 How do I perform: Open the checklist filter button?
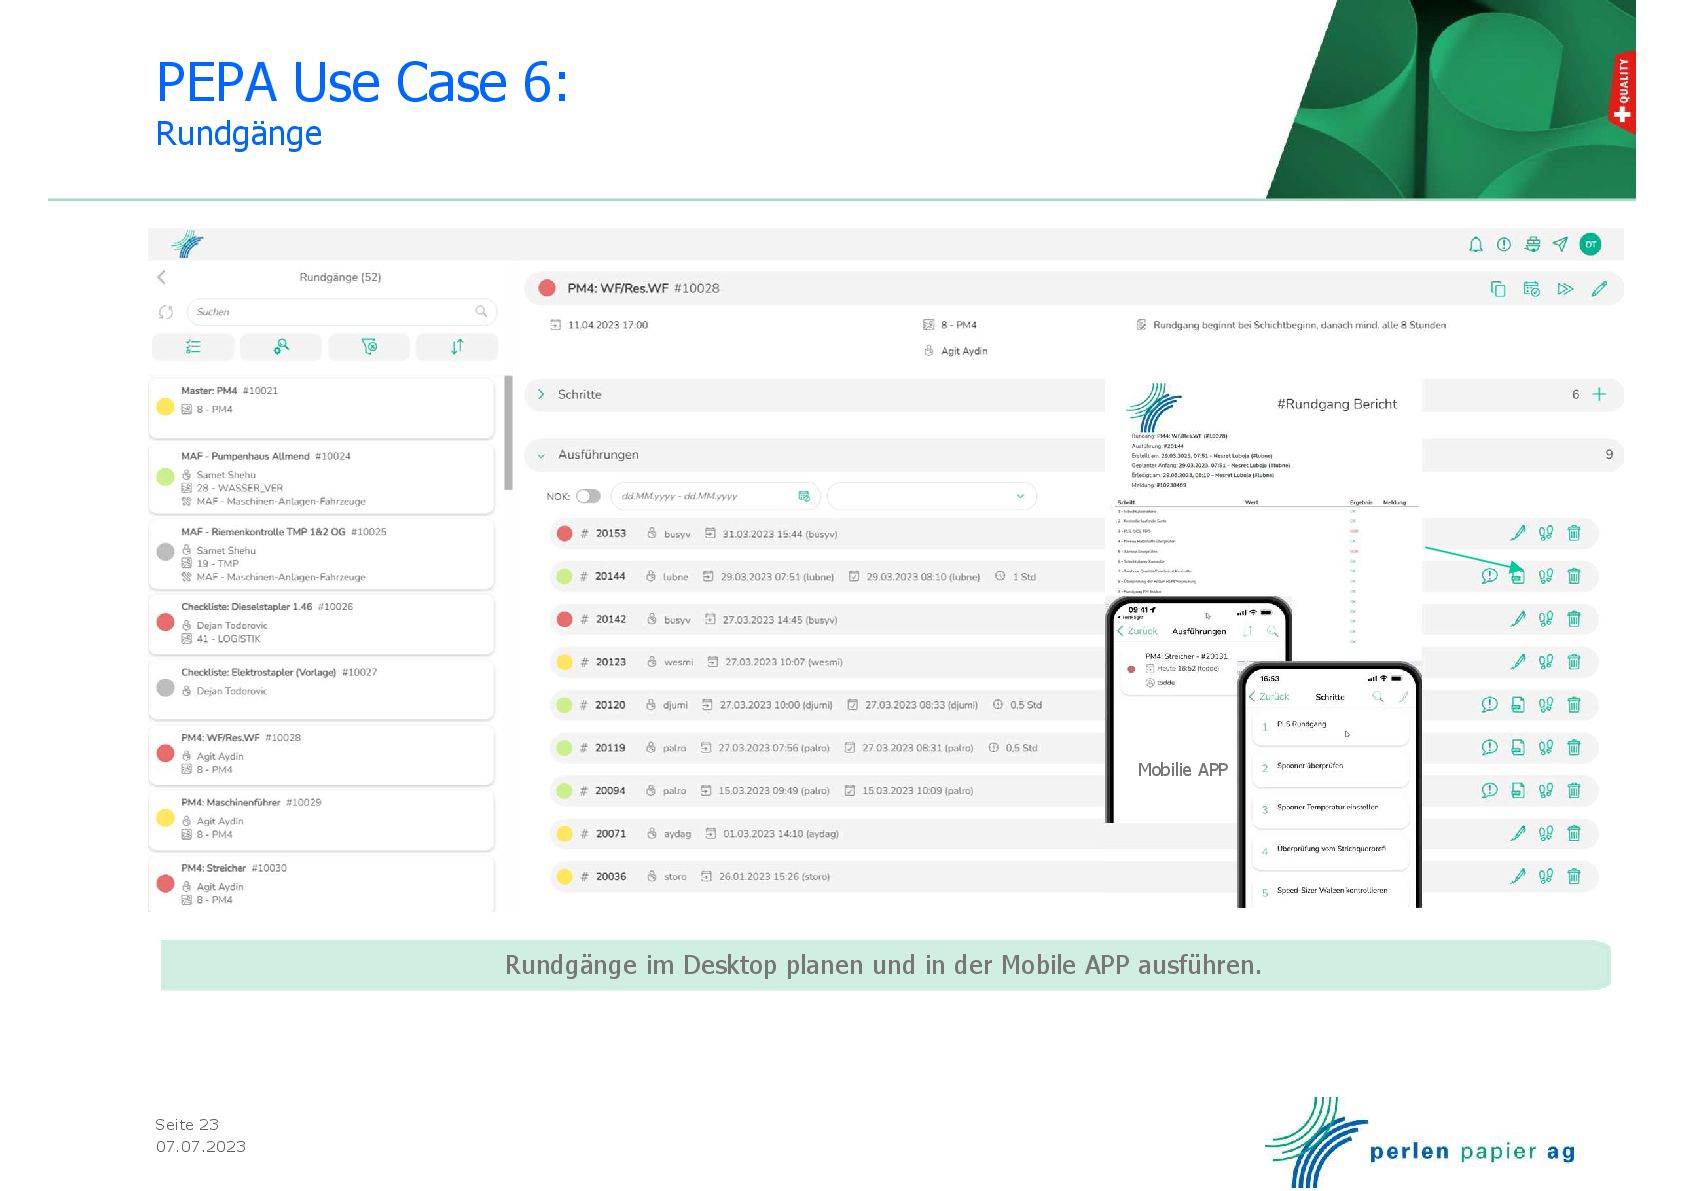pyautogui.click(x=193, y=347)
